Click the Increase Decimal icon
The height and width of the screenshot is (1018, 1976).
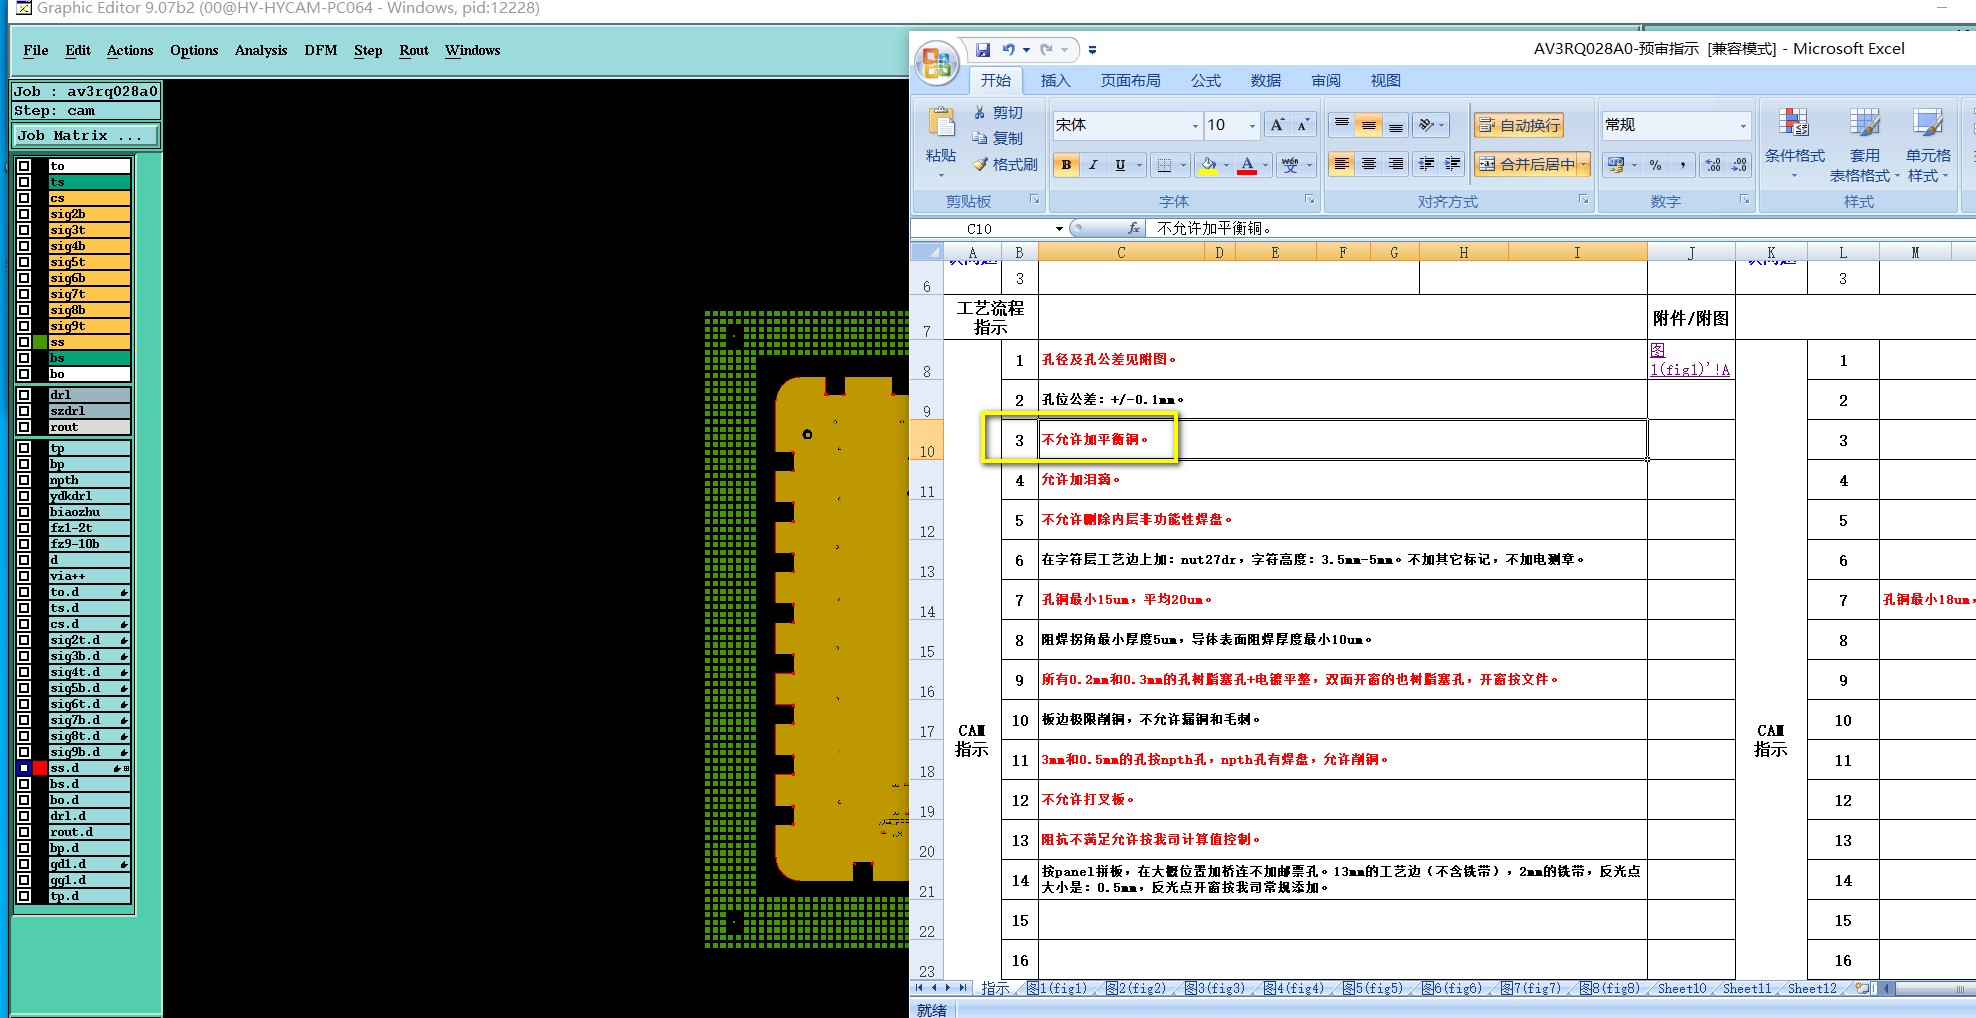click(1713, 165)
